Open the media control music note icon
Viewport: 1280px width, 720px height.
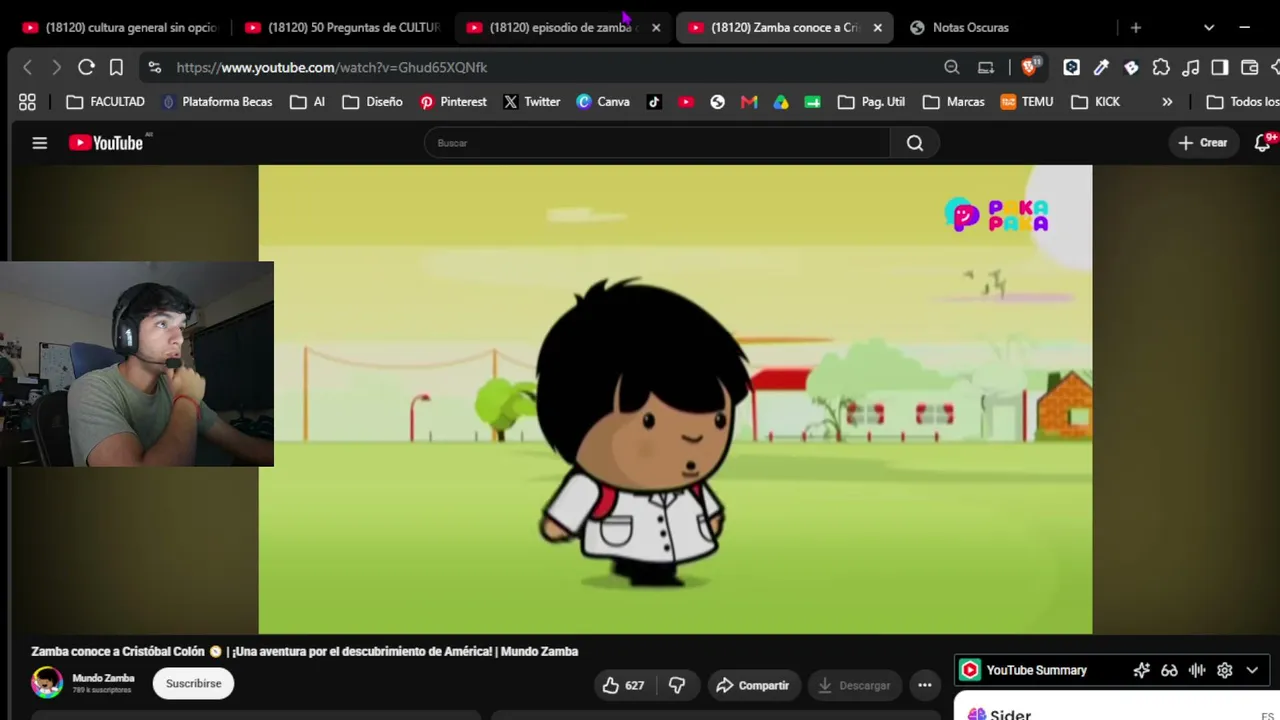point(1190,67)
